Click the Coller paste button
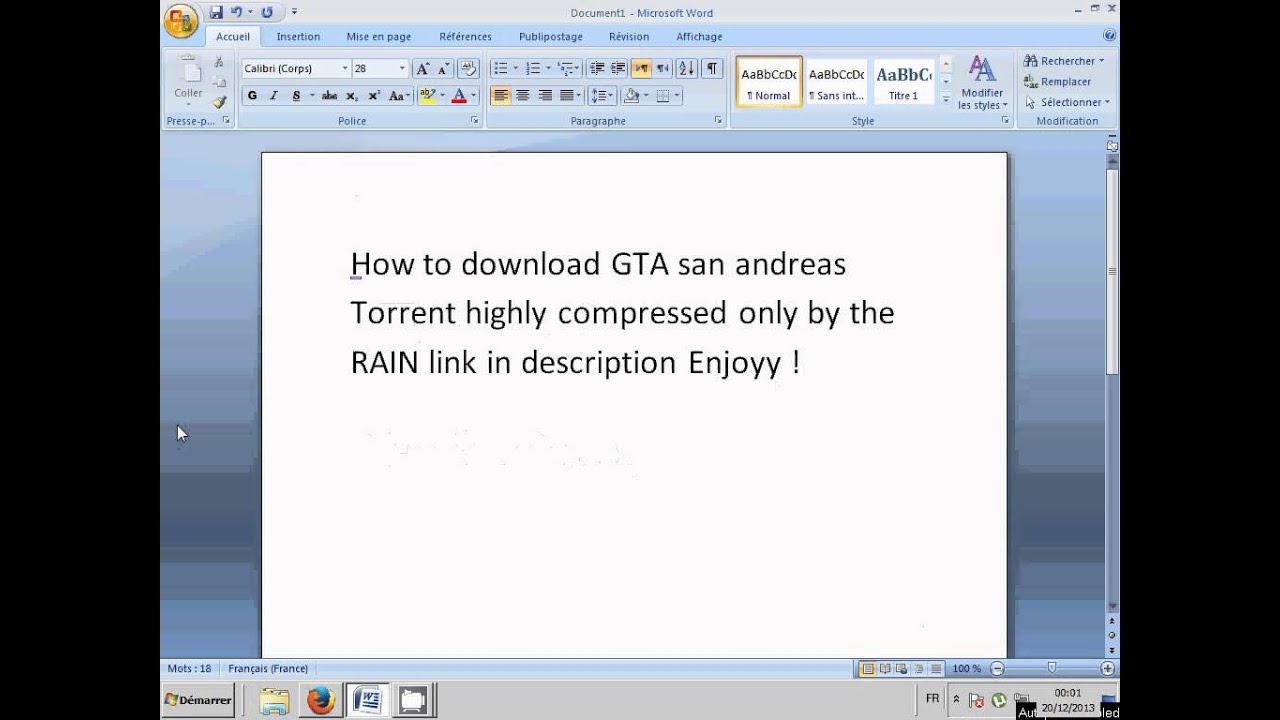 click(x=188, y=80)
